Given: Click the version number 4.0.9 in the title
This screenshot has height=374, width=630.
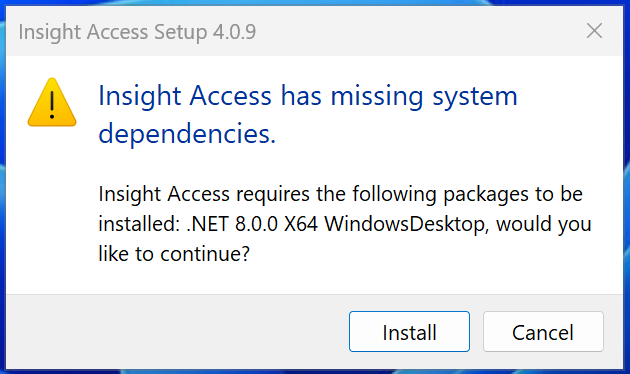Looking at the screenshot, I should [x=234, y=32].
